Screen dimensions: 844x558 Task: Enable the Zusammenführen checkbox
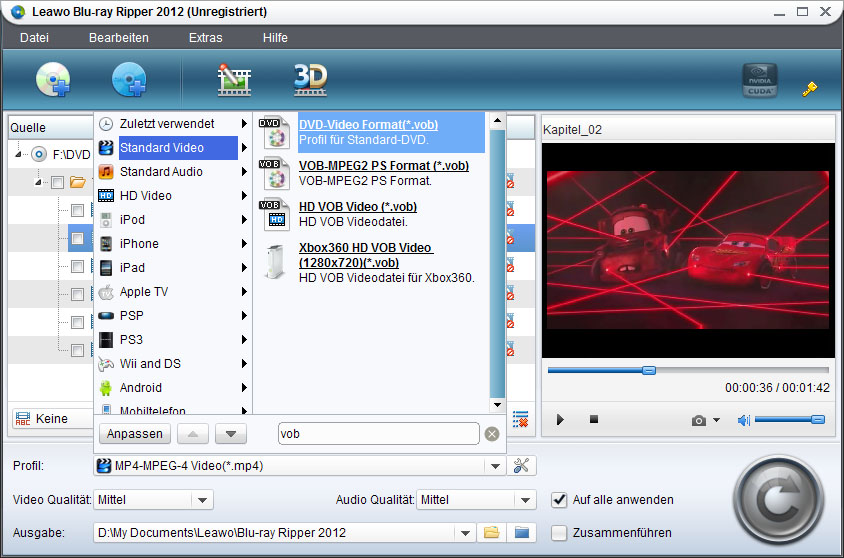click(x=559, y=533)
